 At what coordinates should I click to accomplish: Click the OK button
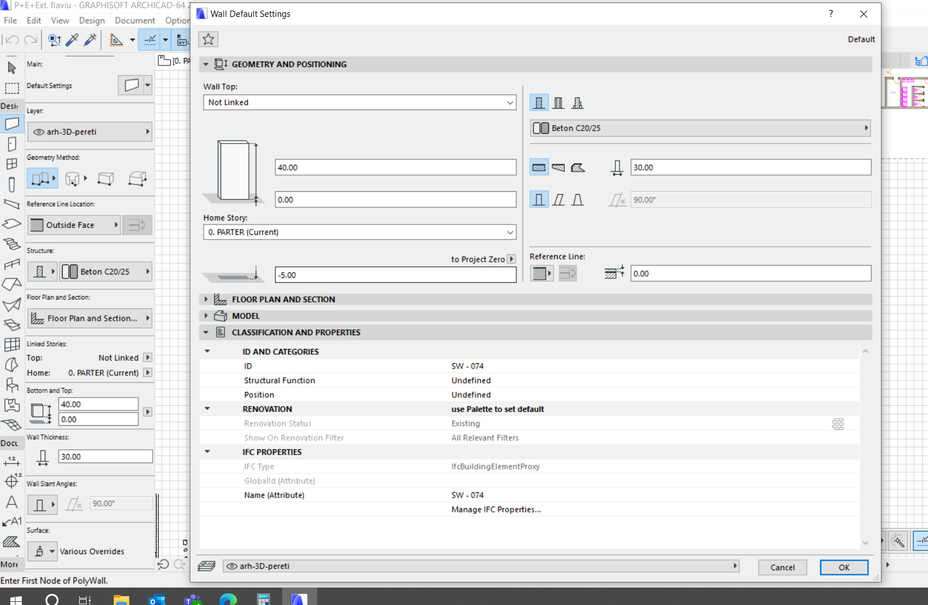pos(844,567)
